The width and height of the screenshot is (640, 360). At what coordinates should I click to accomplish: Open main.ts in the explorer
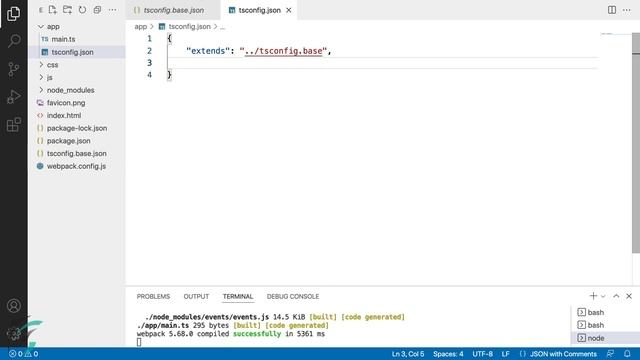pos(77,39)
